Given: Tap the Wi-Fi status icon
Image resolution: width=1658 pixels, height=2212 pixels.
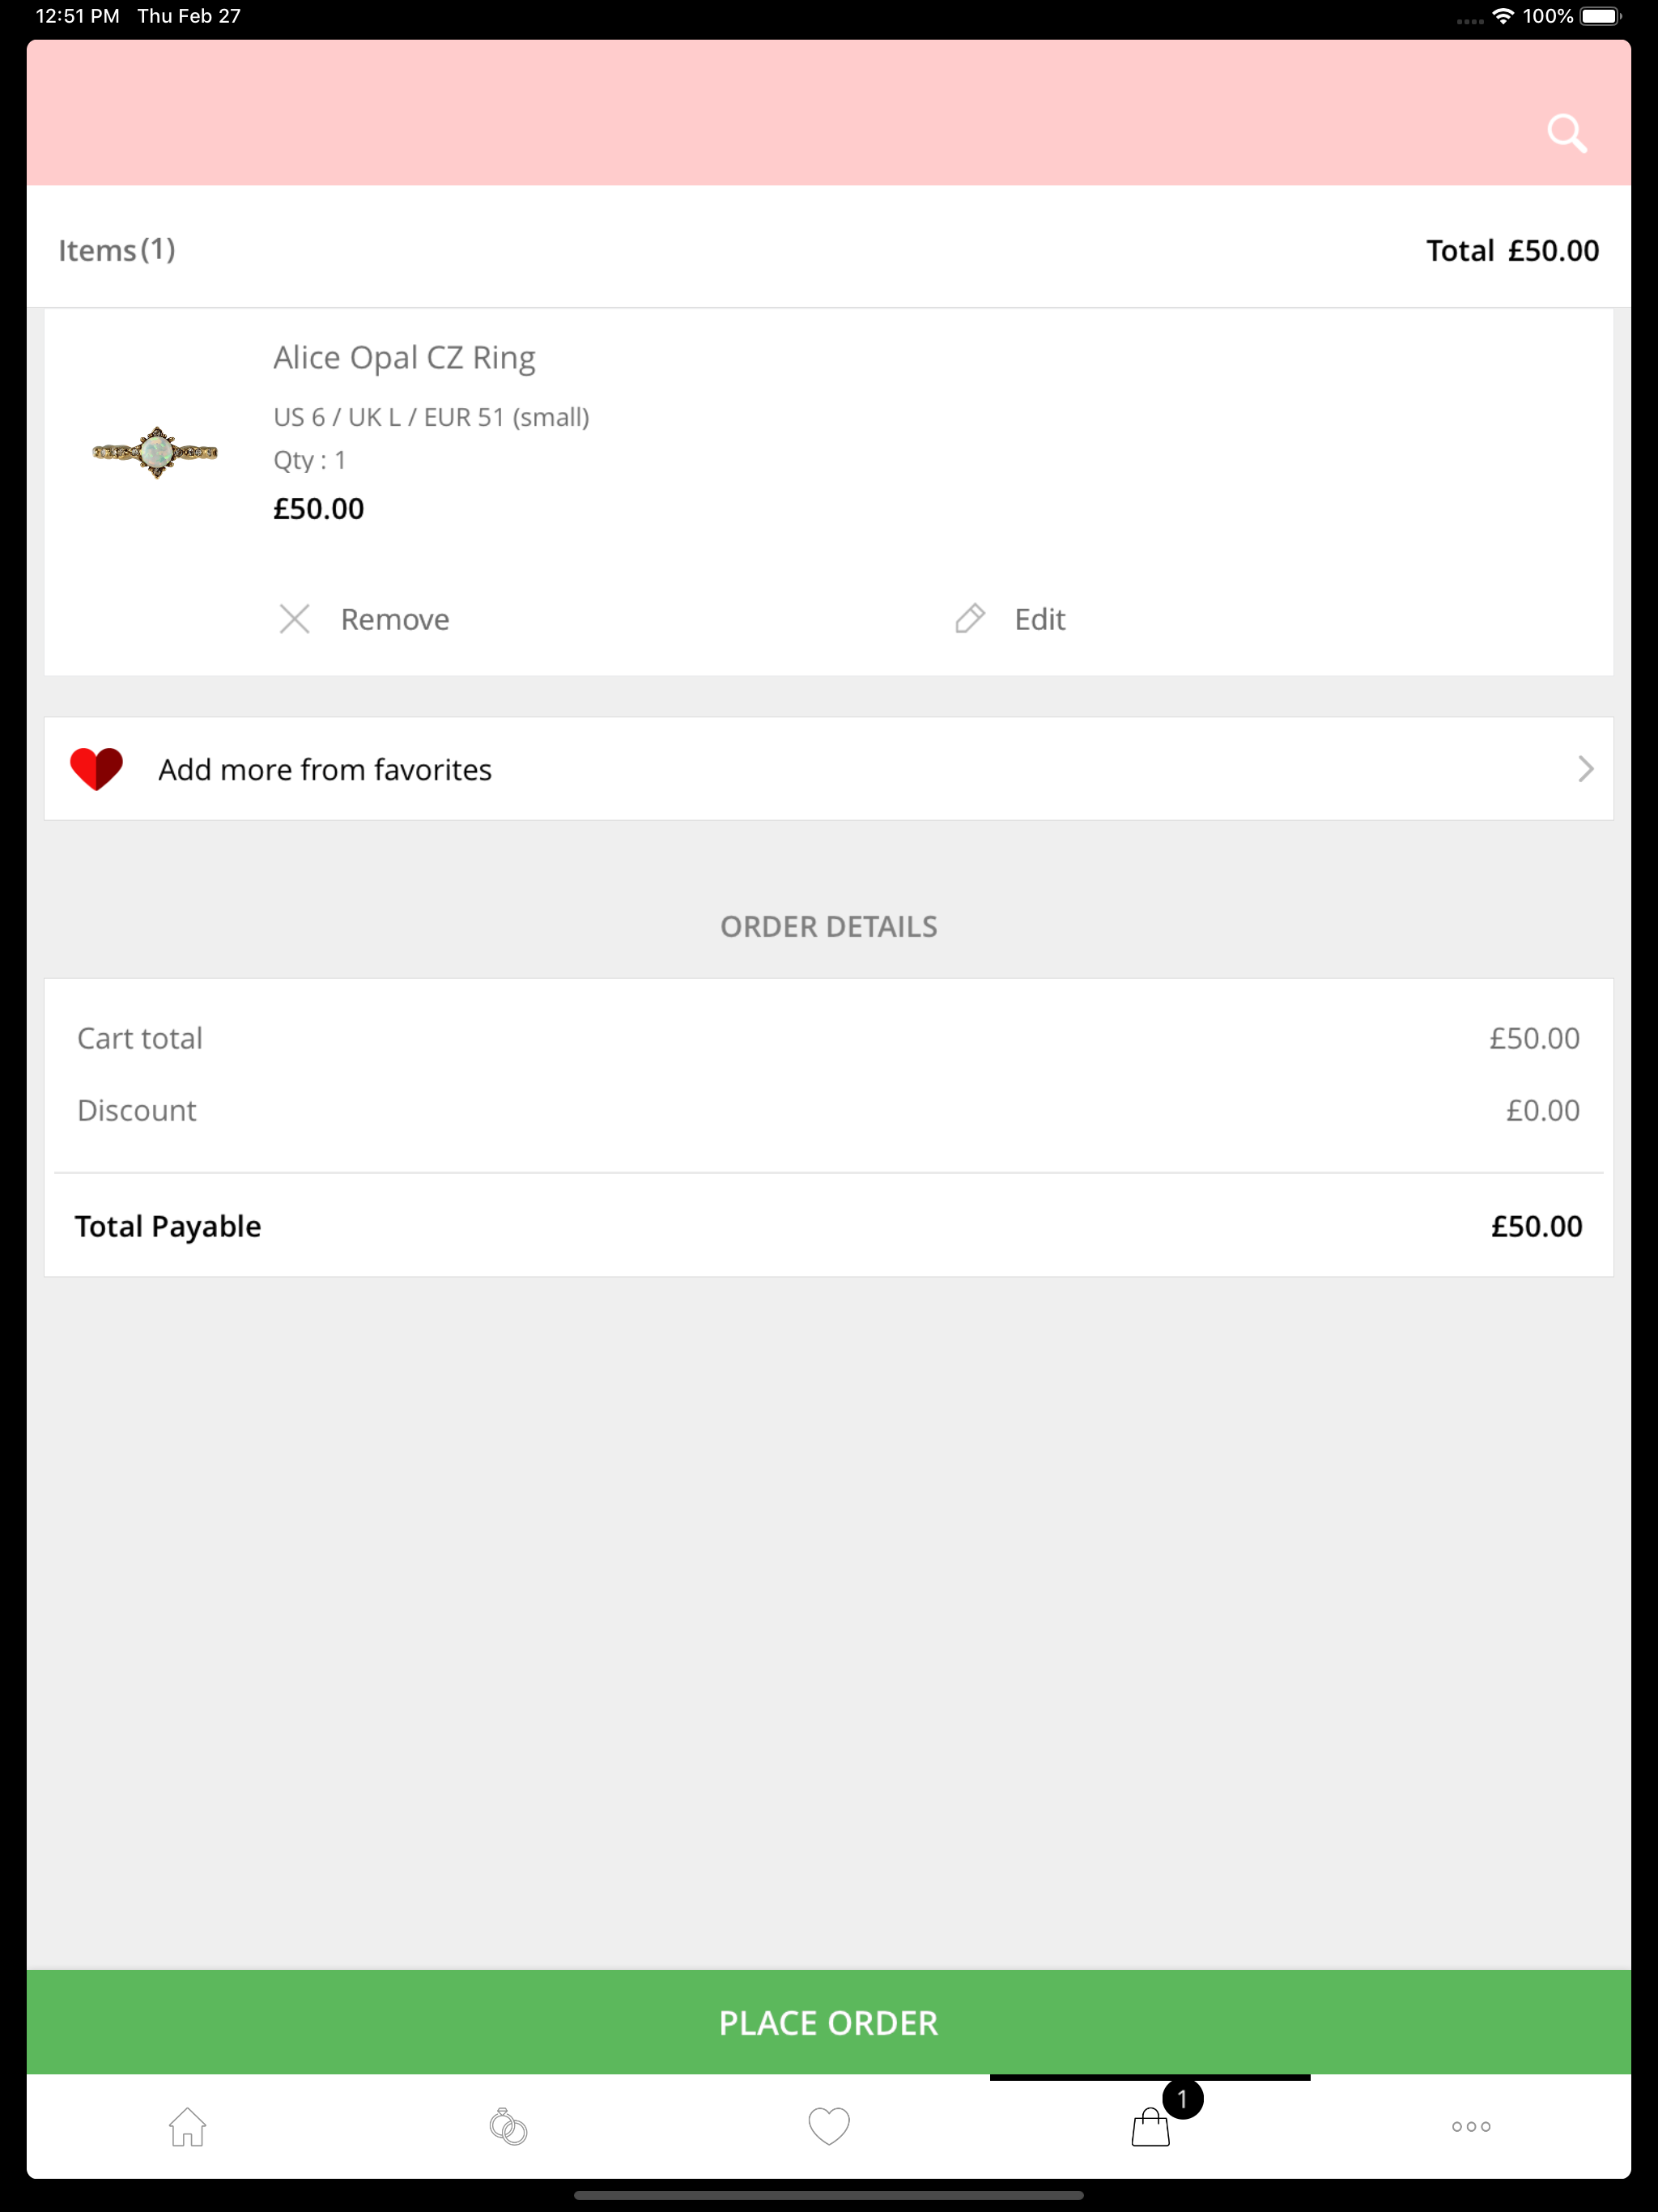Looking at the screenshot, I should click(1502, 16).
